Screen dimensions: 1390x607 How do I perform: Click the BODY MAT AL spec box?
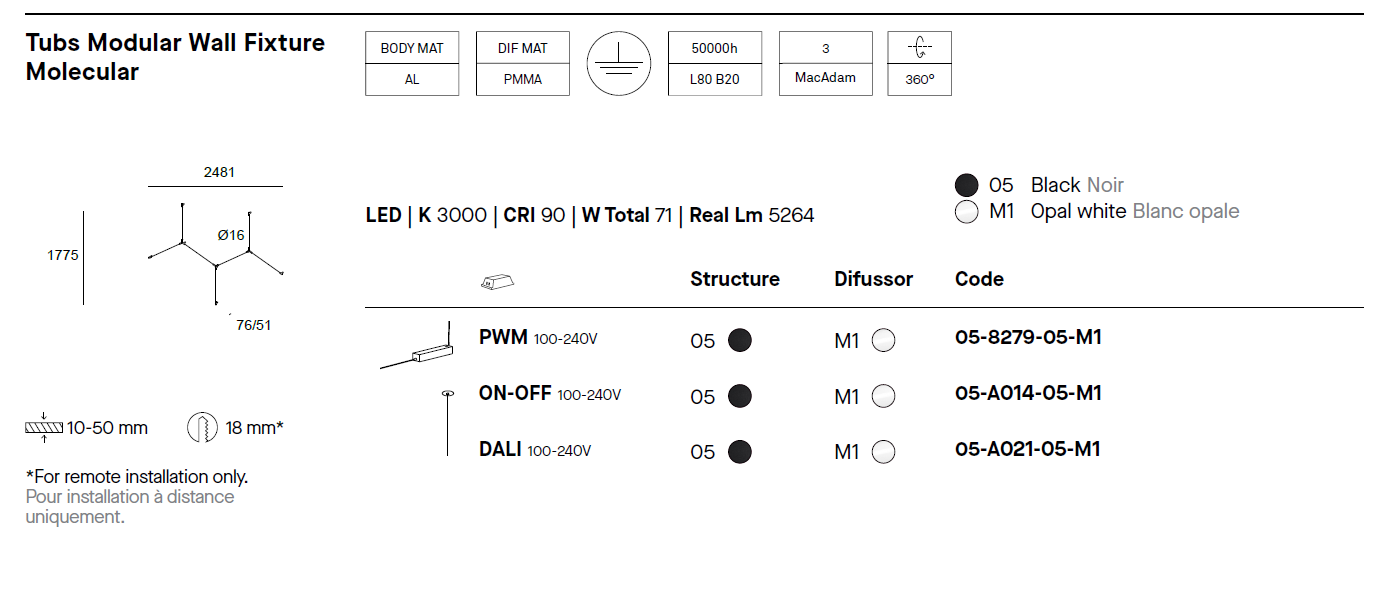(x=412, y=64)
